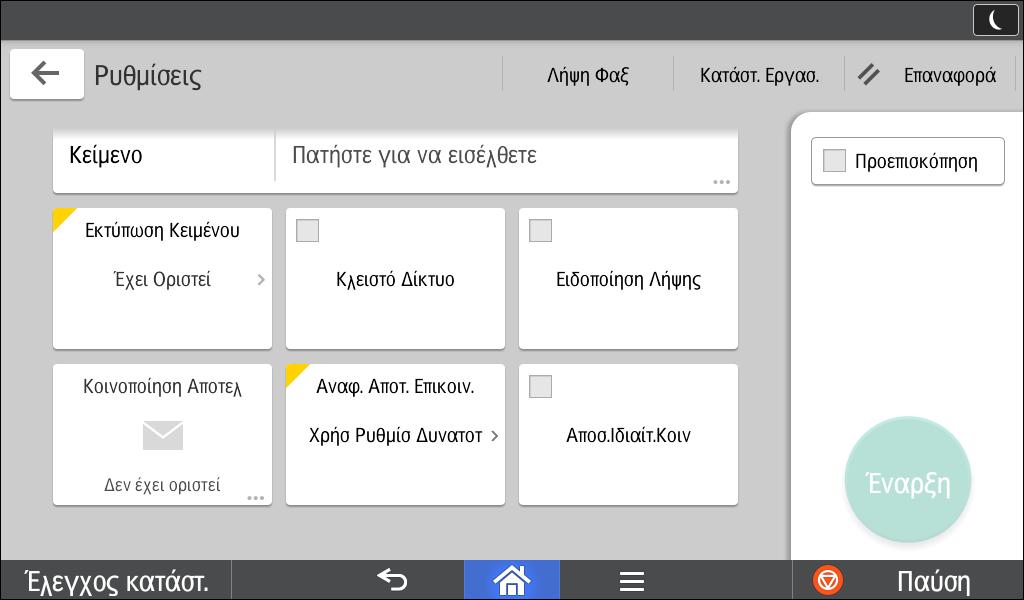Click the envelope icon in Κοινοποίηση Αποτελ
This screenshot has height=600, width=1024.
click(x=163, y=435)
